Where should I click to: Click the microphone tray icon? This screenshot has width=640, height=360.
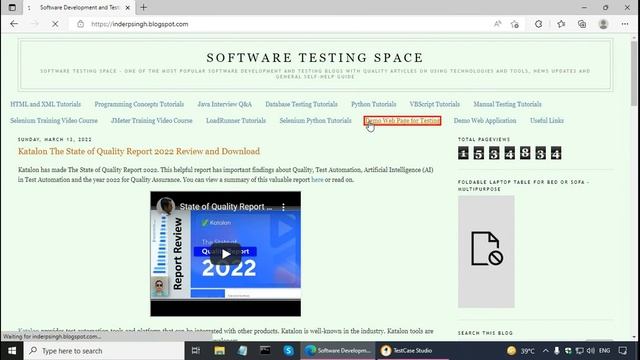coord(557,351)
